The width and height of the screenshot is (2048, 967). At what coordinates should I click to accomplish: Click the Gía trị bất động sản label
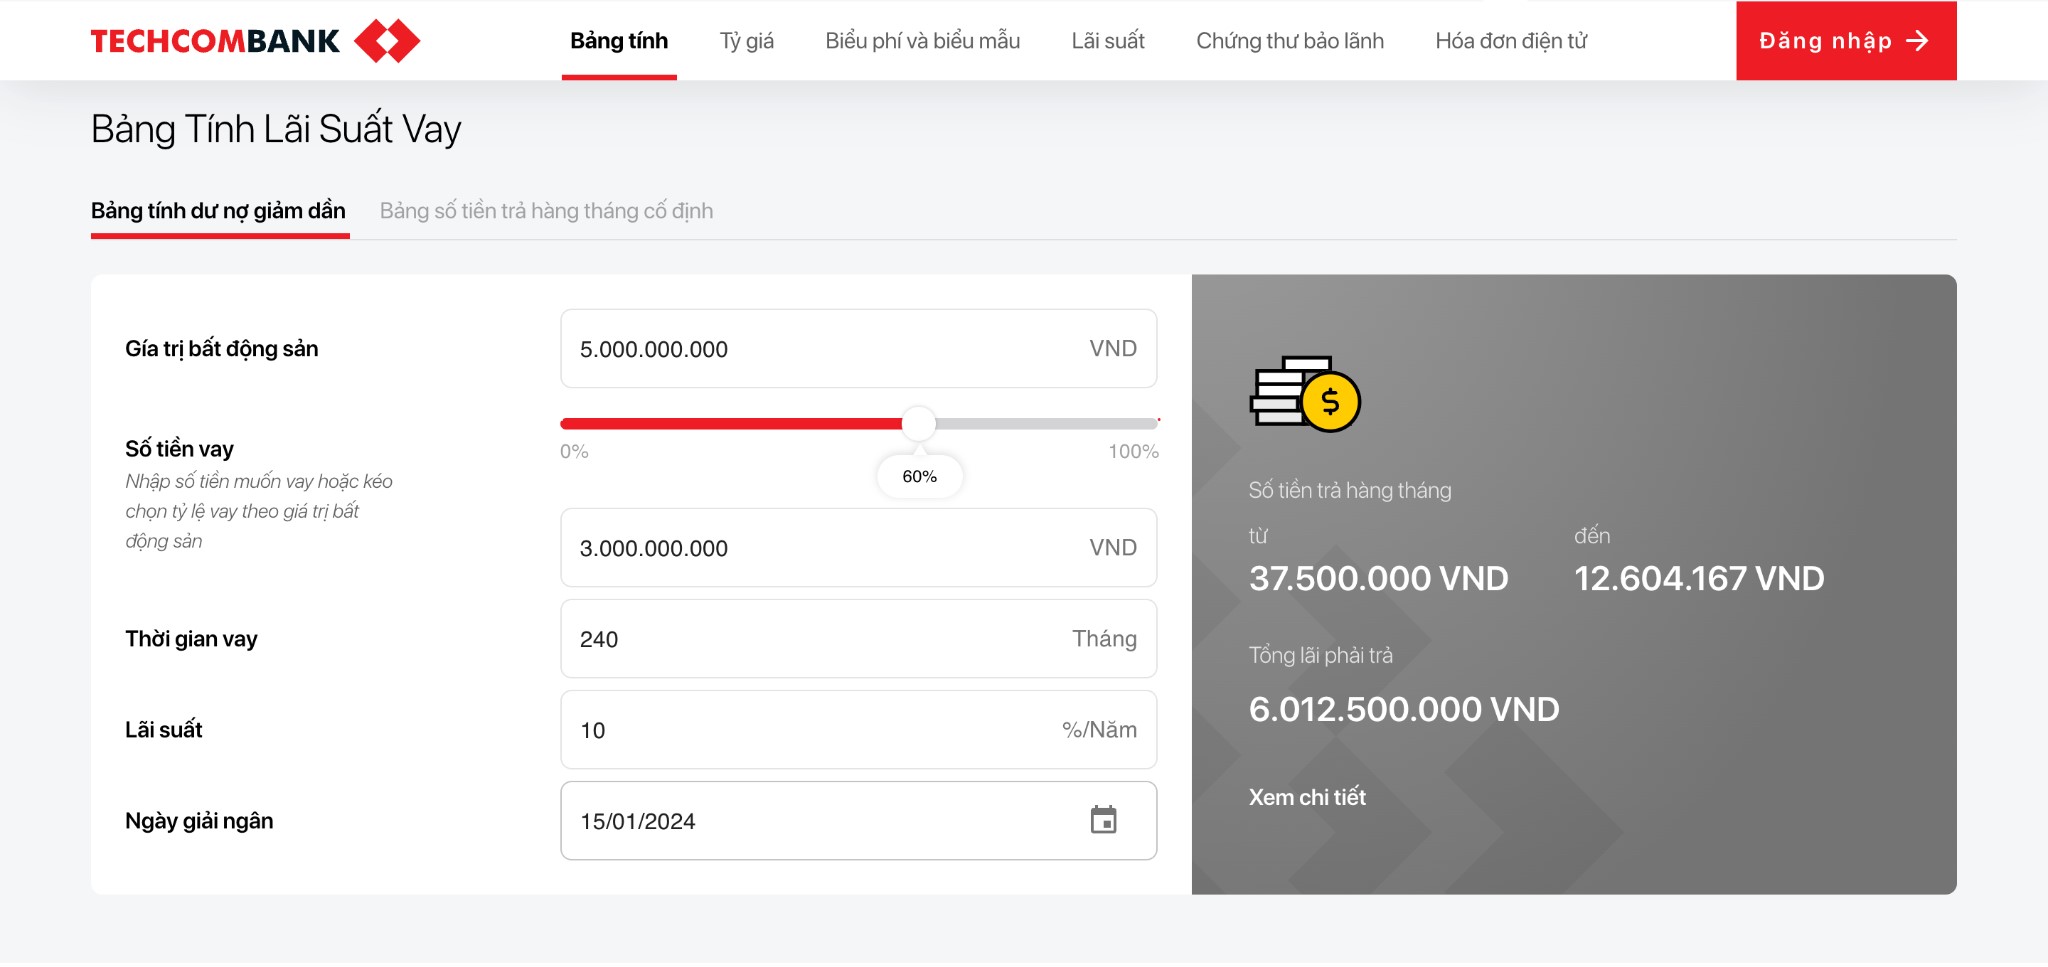(222, 349)
